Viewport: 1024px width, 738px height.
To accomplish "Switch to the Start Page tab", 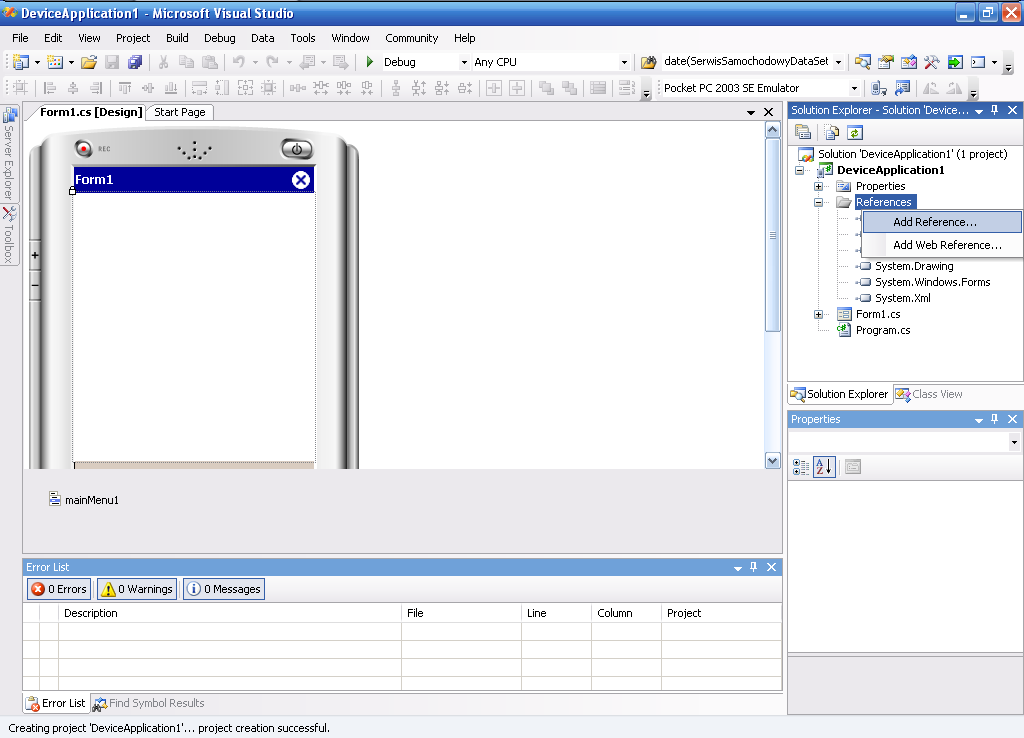I will [x=180, y=112].
